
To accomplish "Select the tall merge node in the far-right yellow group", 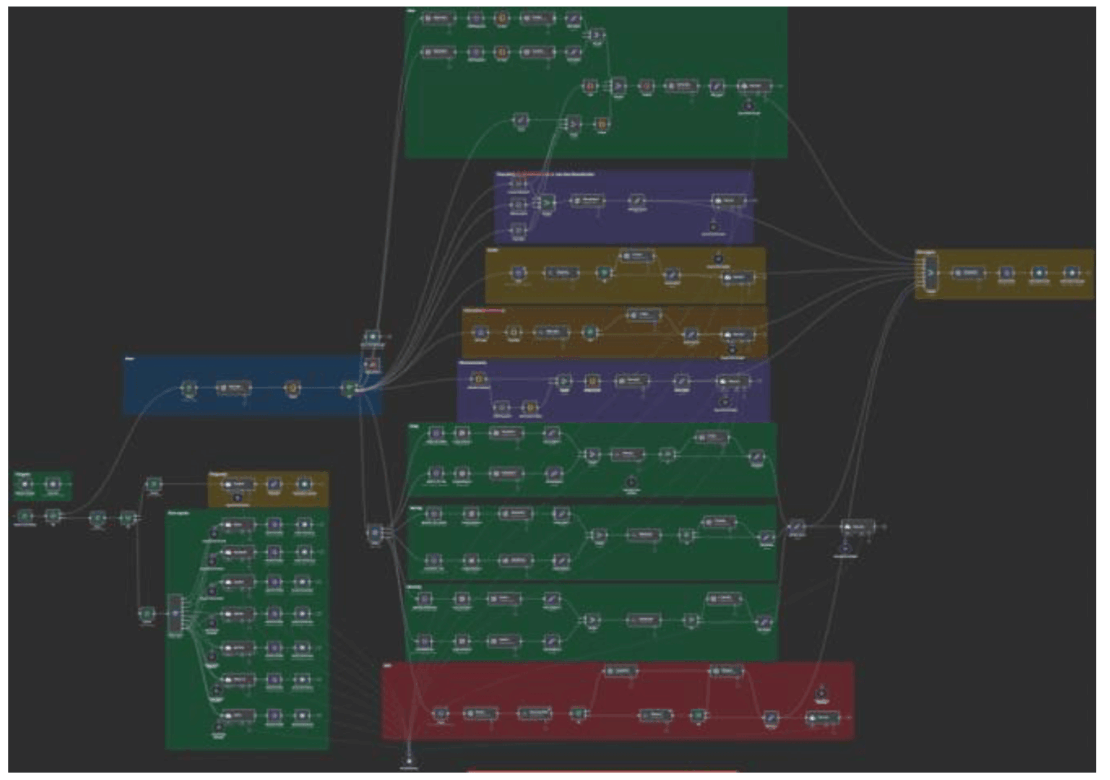I will [x=931, y=273].
